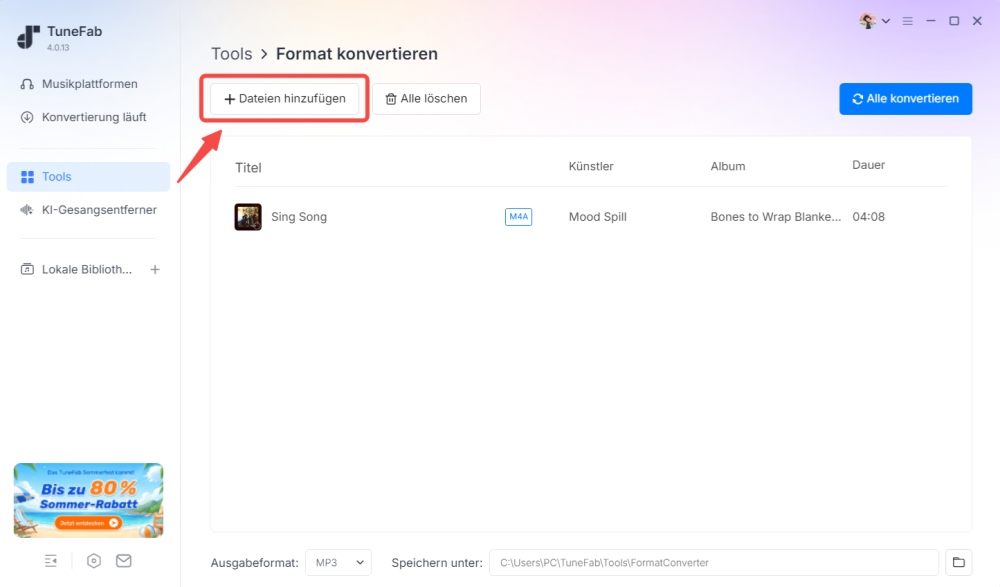
Task: Click the Speichern unter path field
Action: tap(714, 563)
